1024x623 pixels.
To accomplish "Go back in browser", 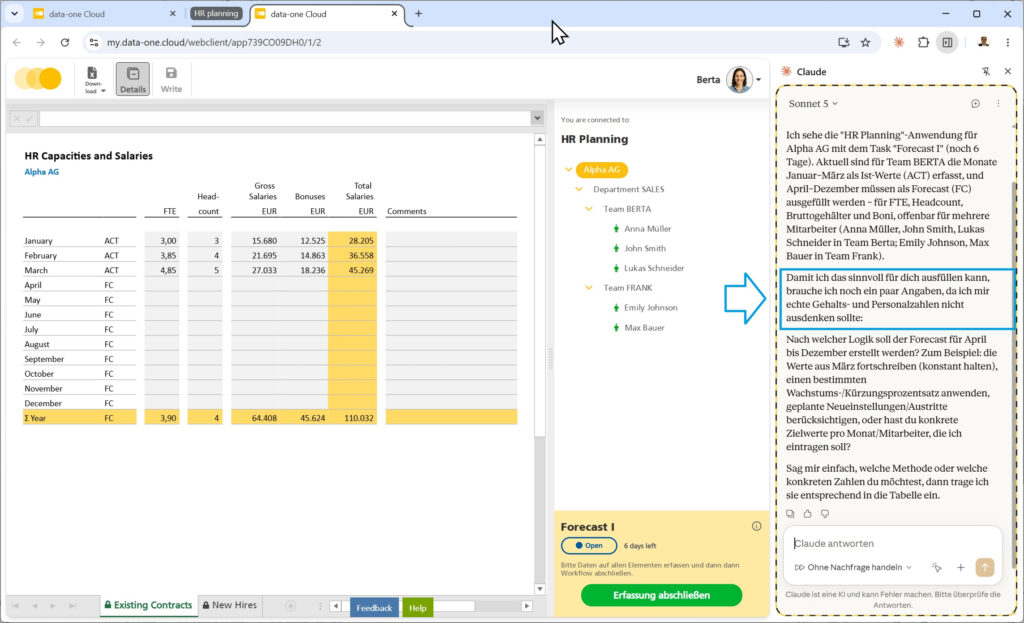I will [x=17, y=42].
